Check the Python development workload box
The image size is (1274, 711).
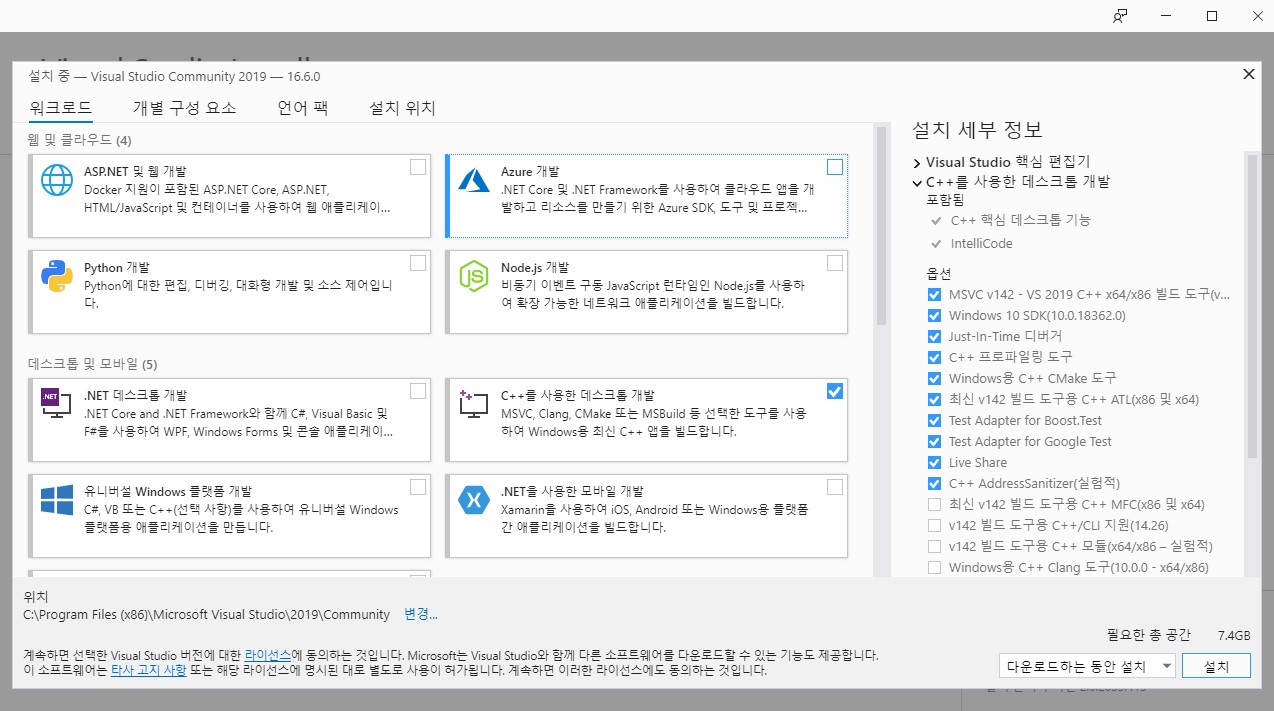(418, 263)
